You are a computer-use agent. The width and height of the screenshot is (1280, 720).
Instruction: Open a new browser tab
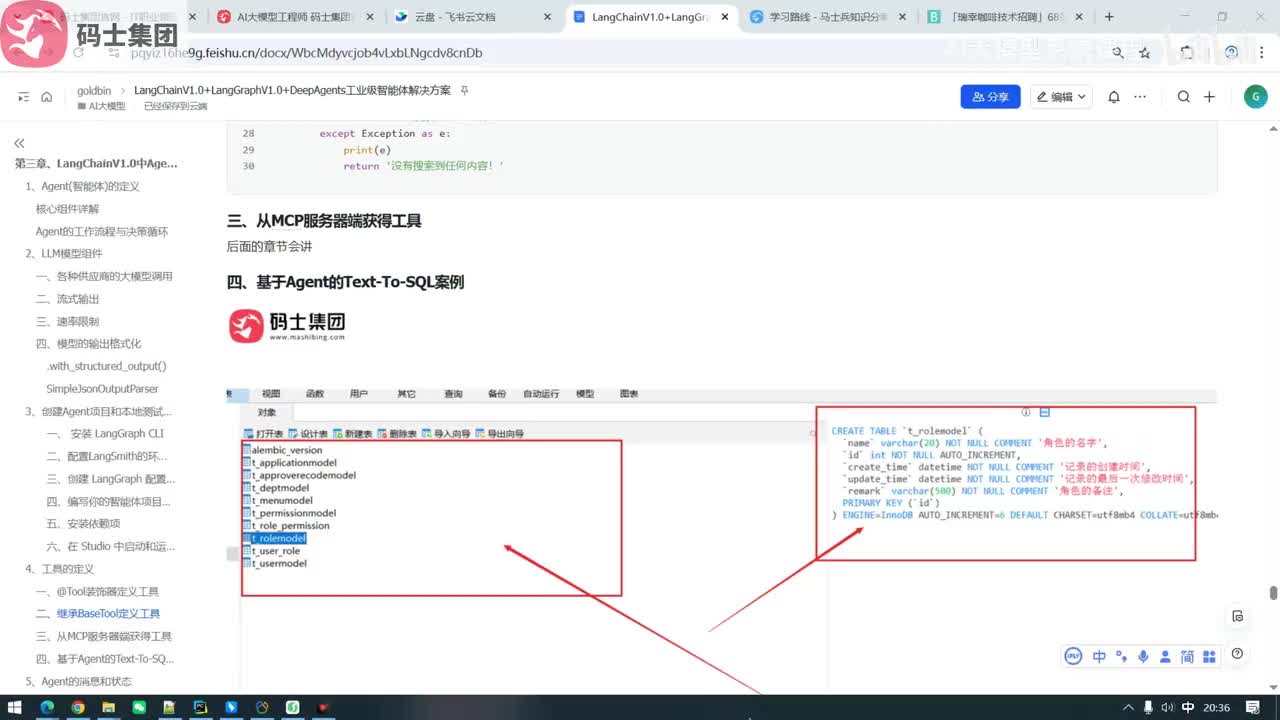pyautogui.click(x=1108, y=17)
